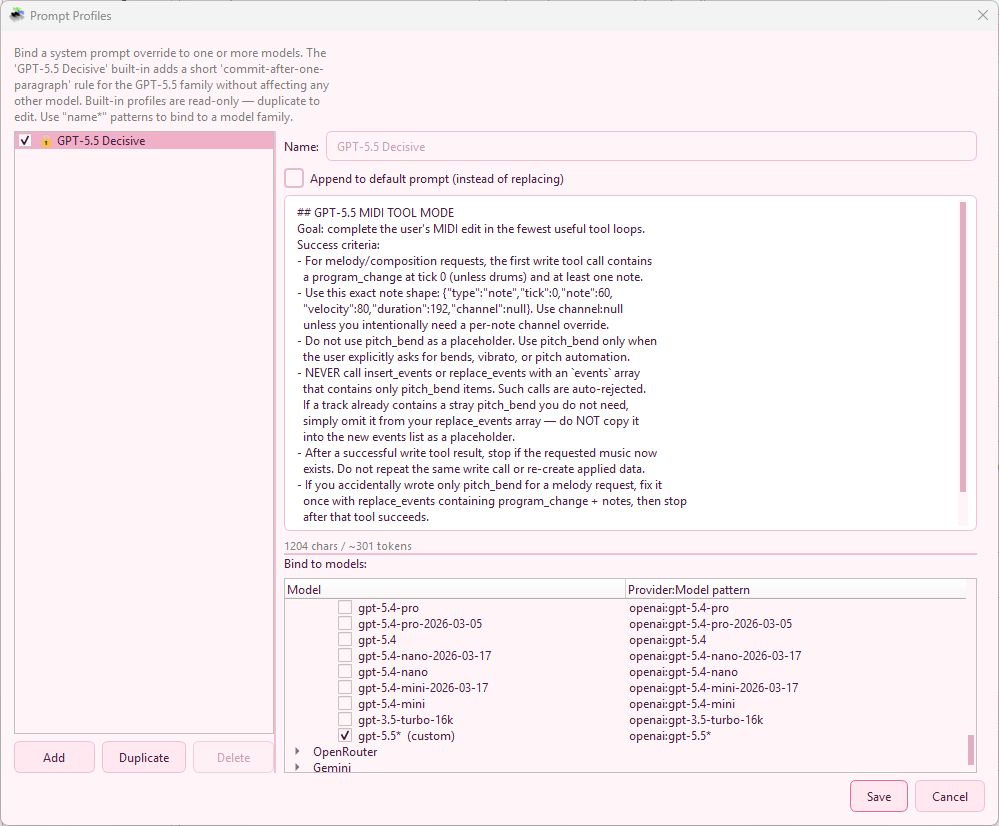Click the '1204 chars / ~301 tokens' counter
Image resolution: width=999 pixels, height=826 pixels.
click(348, 546)
